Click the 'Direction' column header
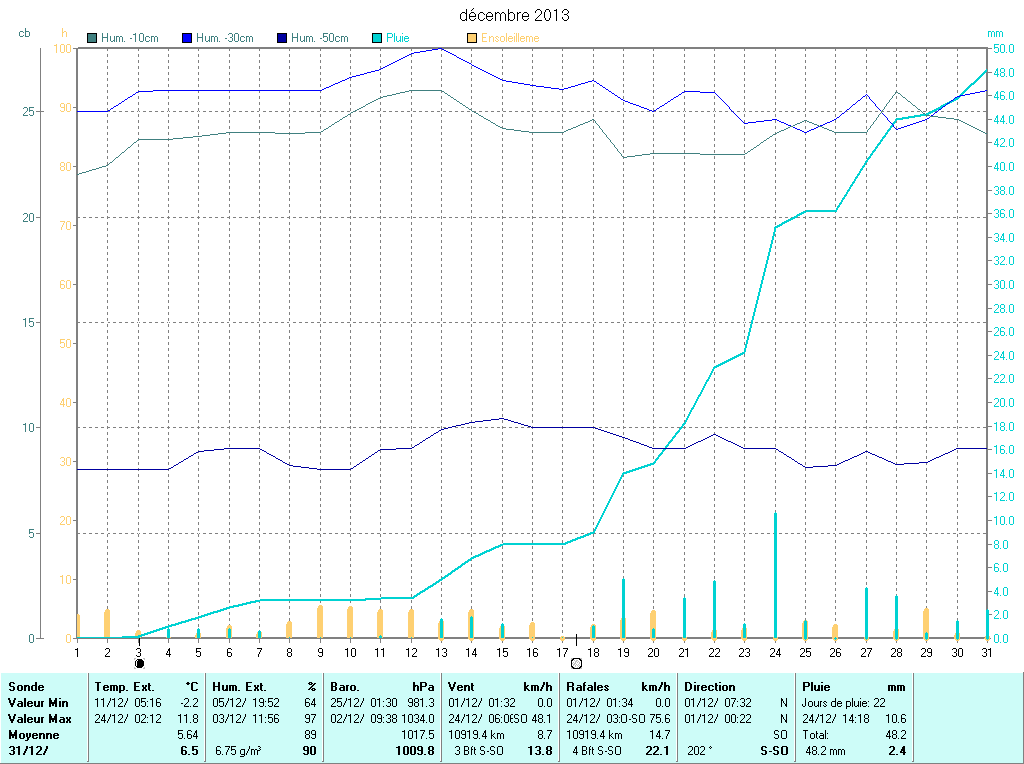 point(710,687)
